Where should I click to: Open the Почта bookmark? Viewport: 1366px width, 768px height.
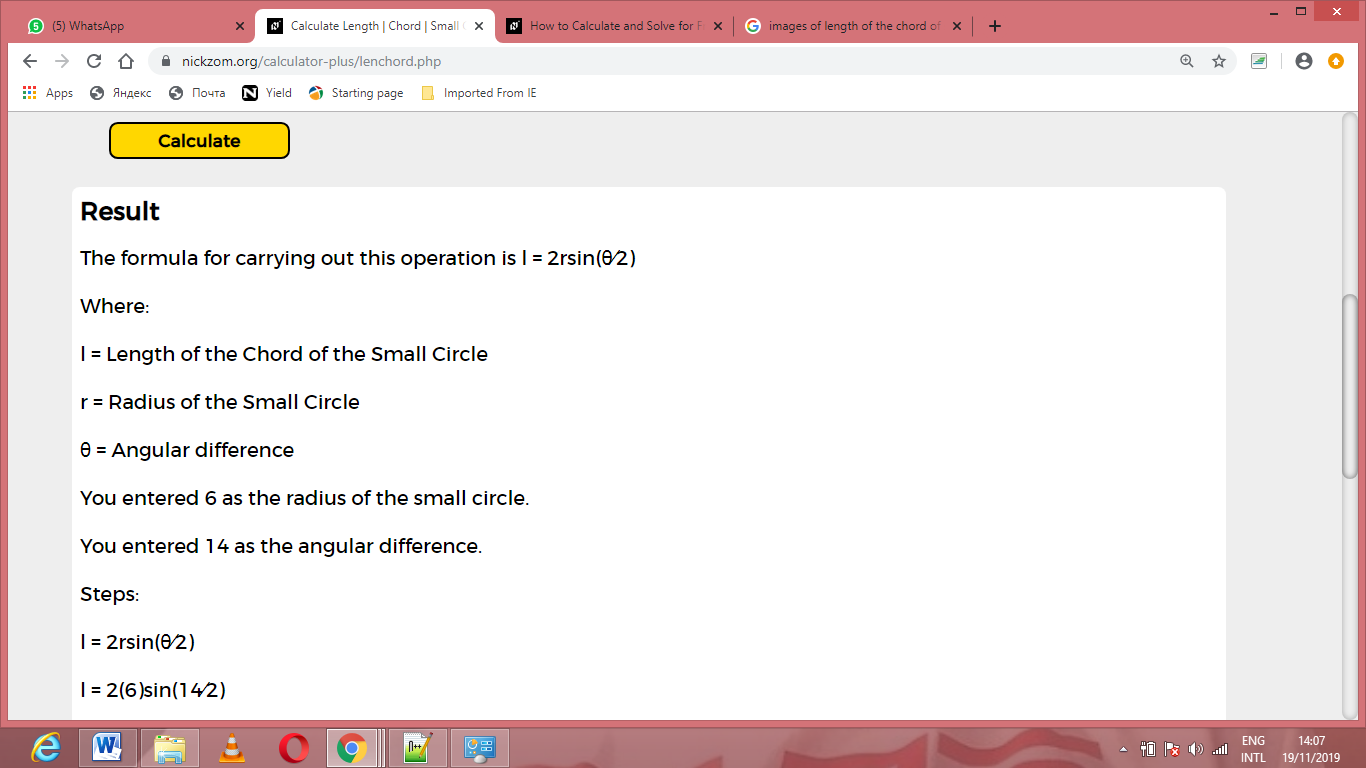click(198, 93)
